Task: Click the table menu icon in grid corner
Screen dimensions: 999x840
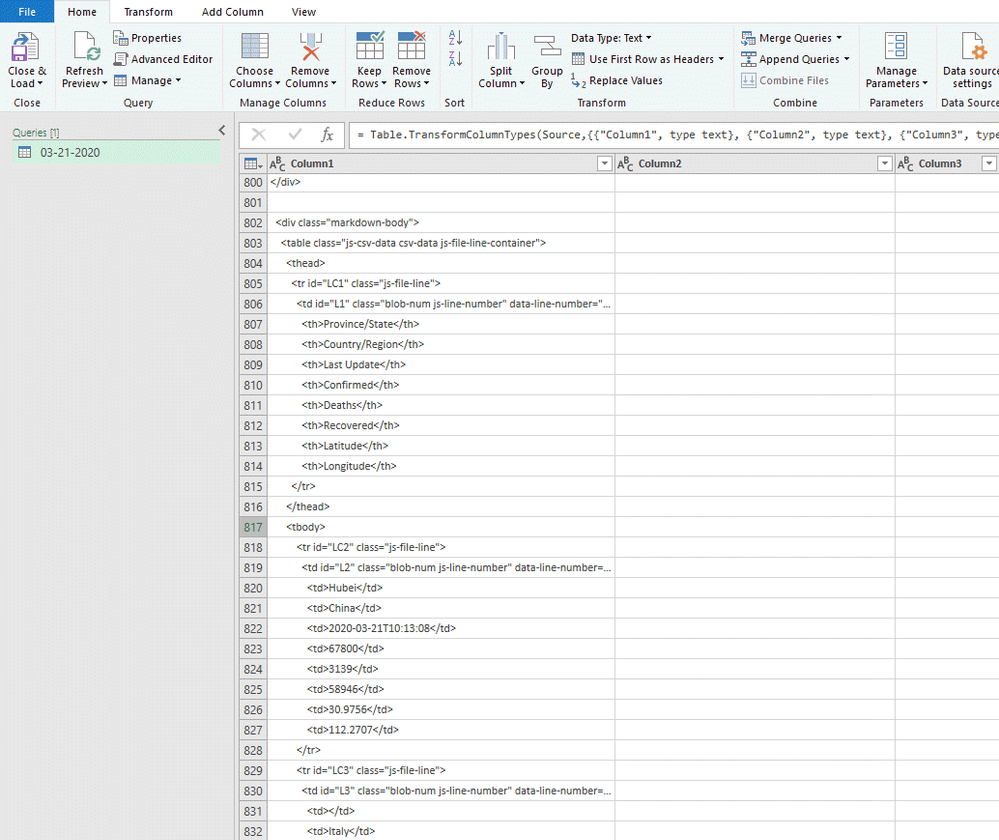Action: tap(253, 164)
